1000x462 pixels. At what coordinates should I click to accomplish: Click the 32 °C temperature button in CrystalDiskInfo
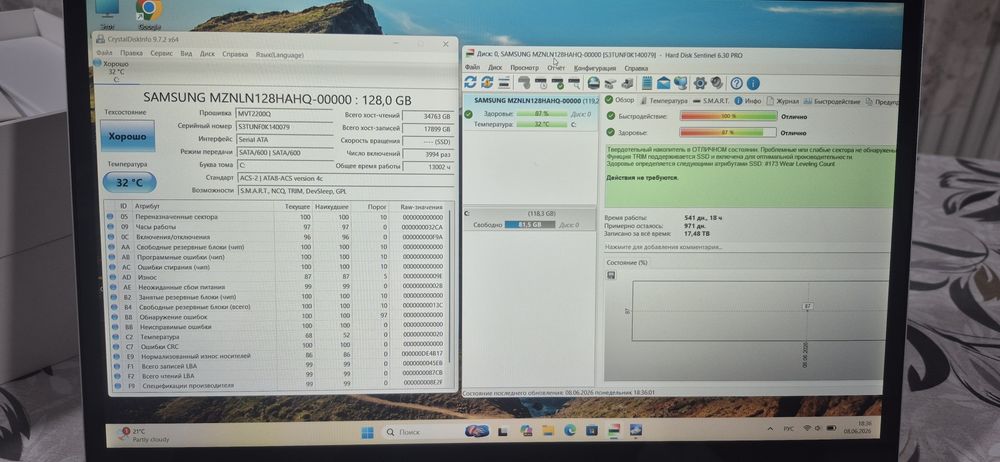click(129, 183)
